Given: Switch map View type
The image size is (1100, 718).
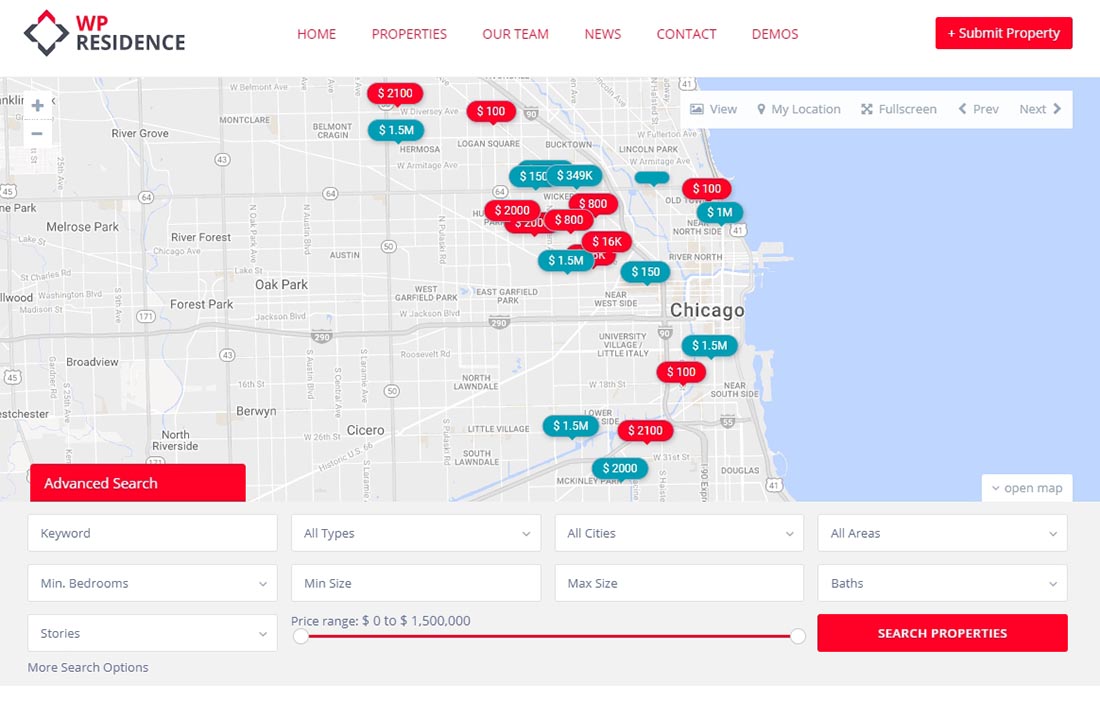Looking at the screenshot, I should 713,109.
